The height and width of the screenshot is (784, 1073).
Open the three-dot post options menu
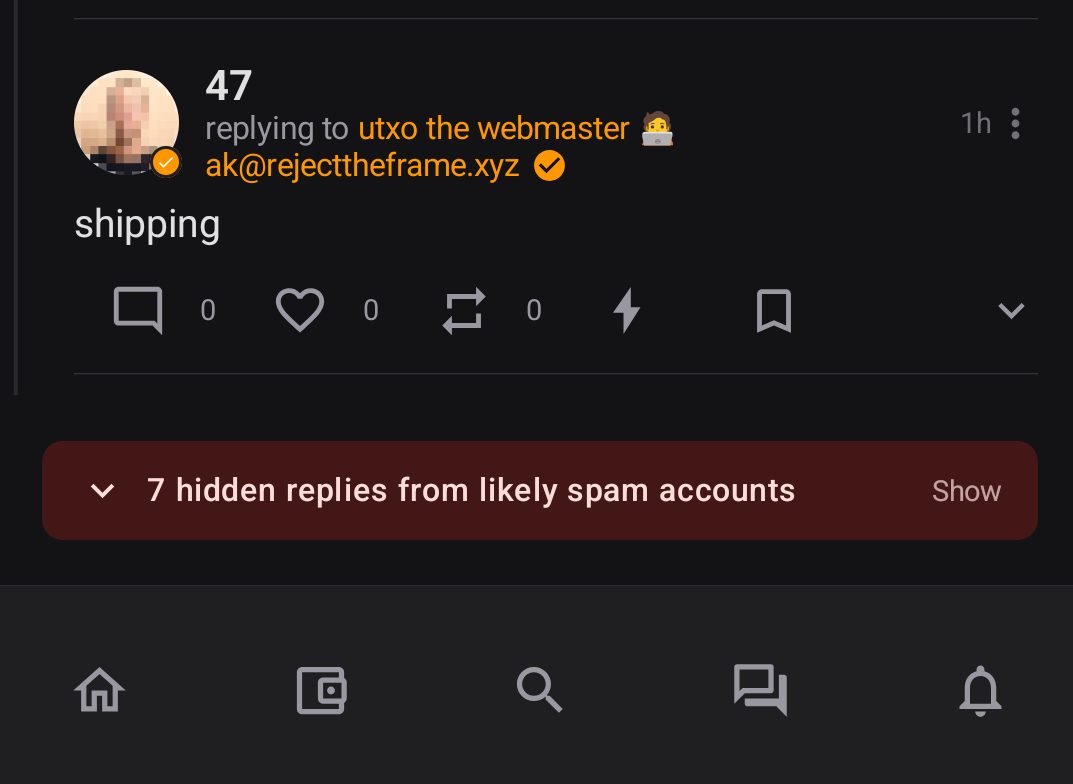(x=1015, y=124)
